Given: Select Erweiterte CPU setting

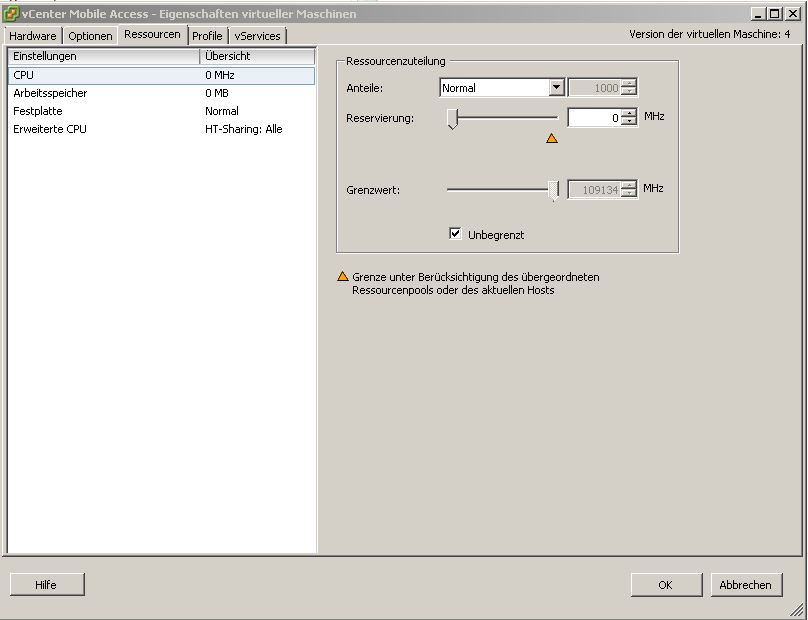Looking at the screenshot, I should coord(49,129).
